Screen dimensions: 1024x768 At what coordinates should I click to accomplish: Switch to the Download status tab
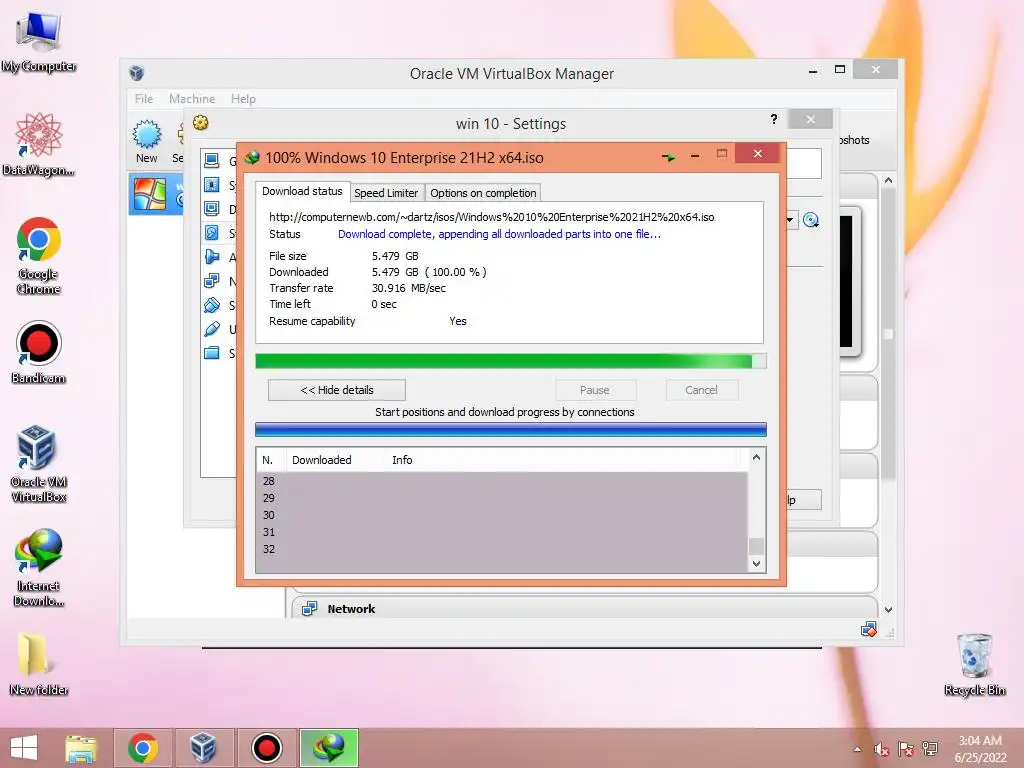pos(302,191)
